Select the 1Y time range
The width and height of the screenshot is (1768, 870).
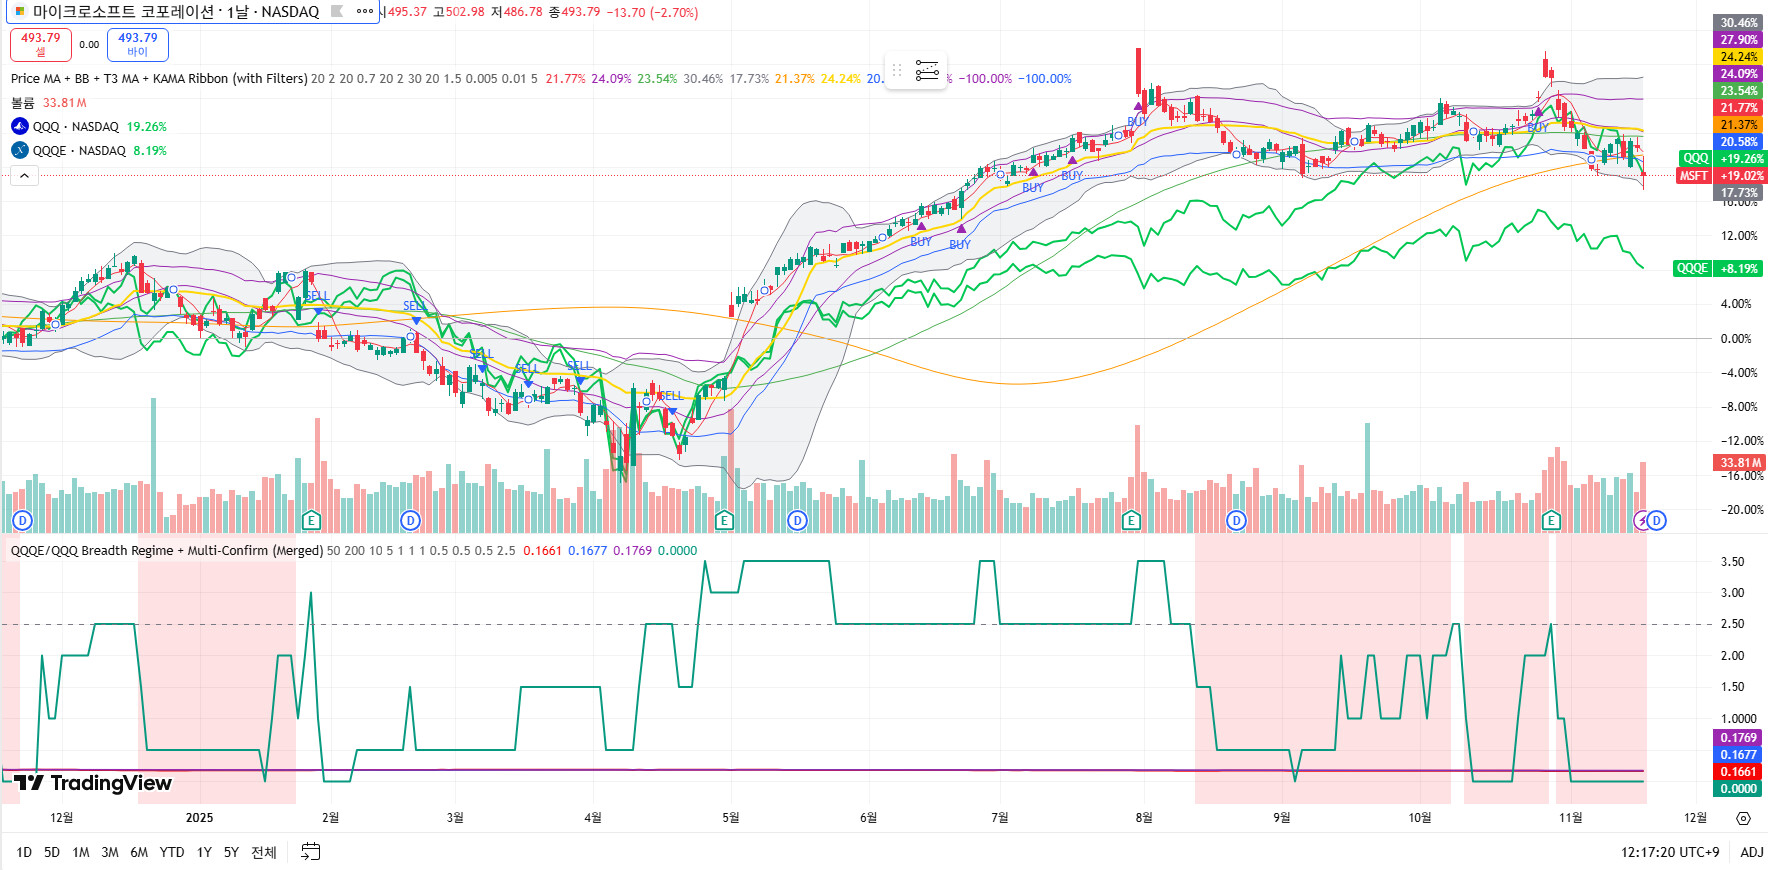(204, 852)
